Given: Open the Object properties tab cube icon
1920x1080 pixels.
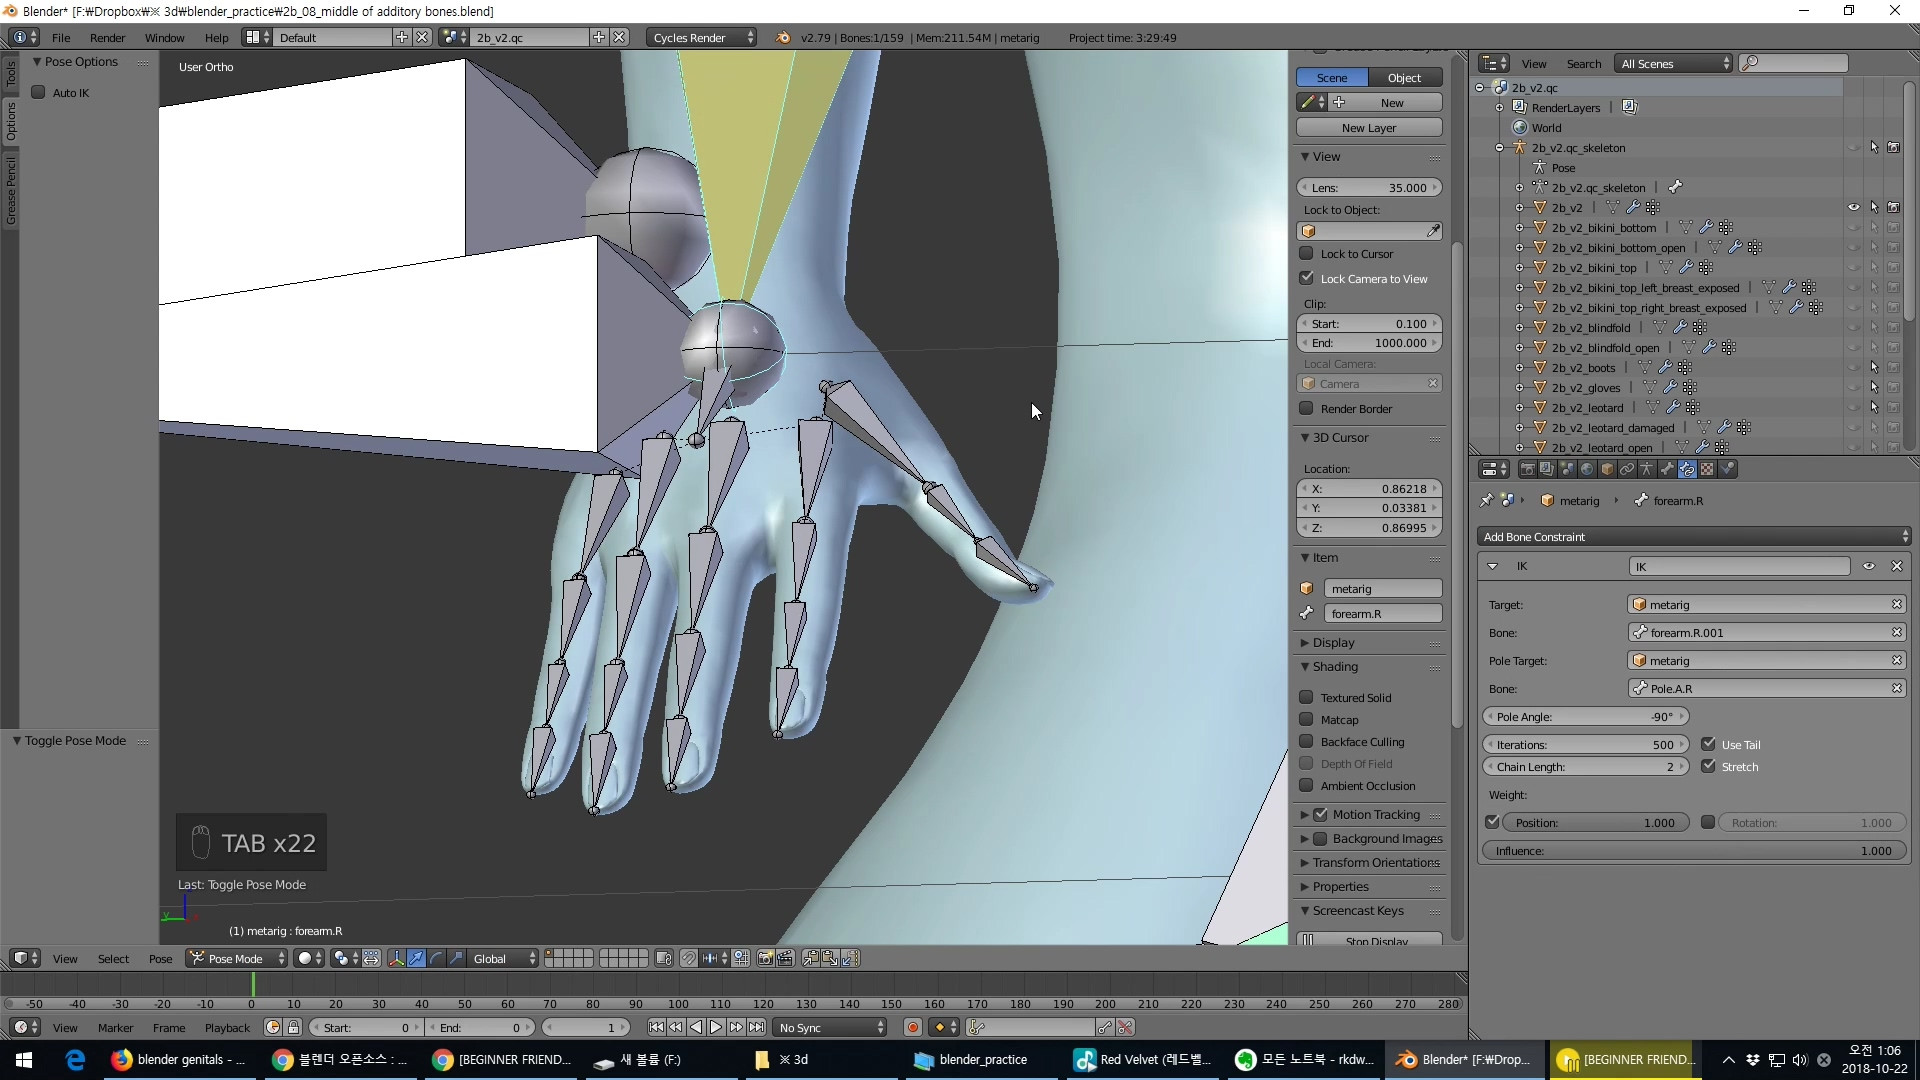Looking at the screenshot, I should 1607,469.
